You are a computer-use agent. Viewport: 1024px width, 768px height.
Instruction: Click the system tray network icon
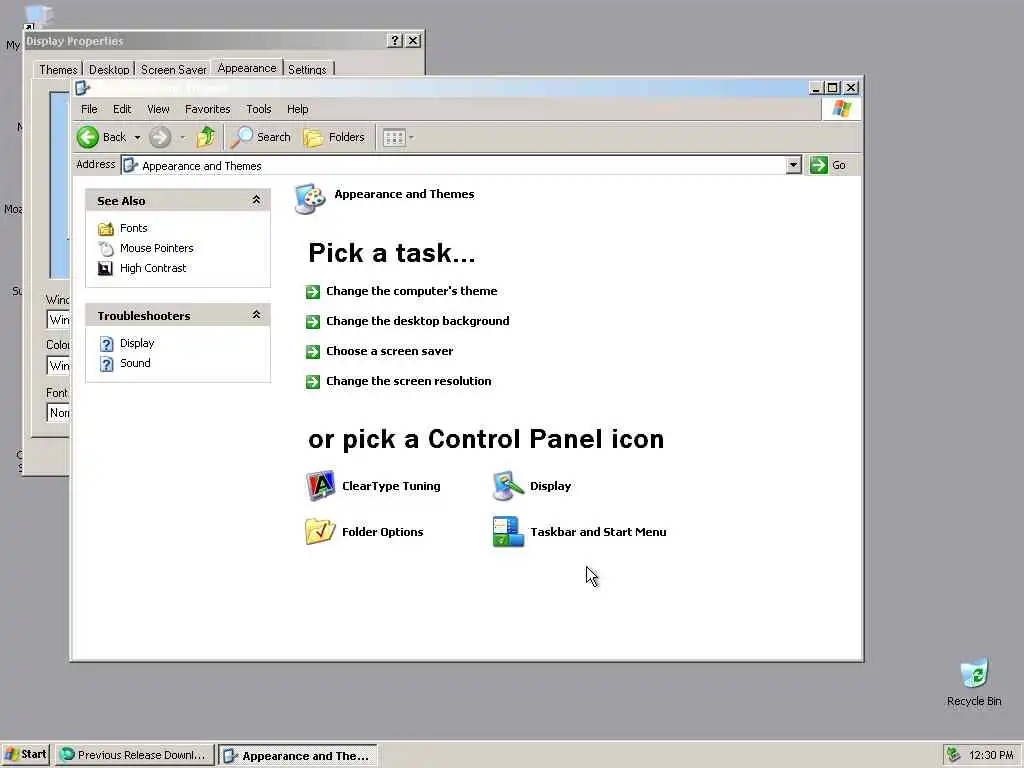[953, 755]
